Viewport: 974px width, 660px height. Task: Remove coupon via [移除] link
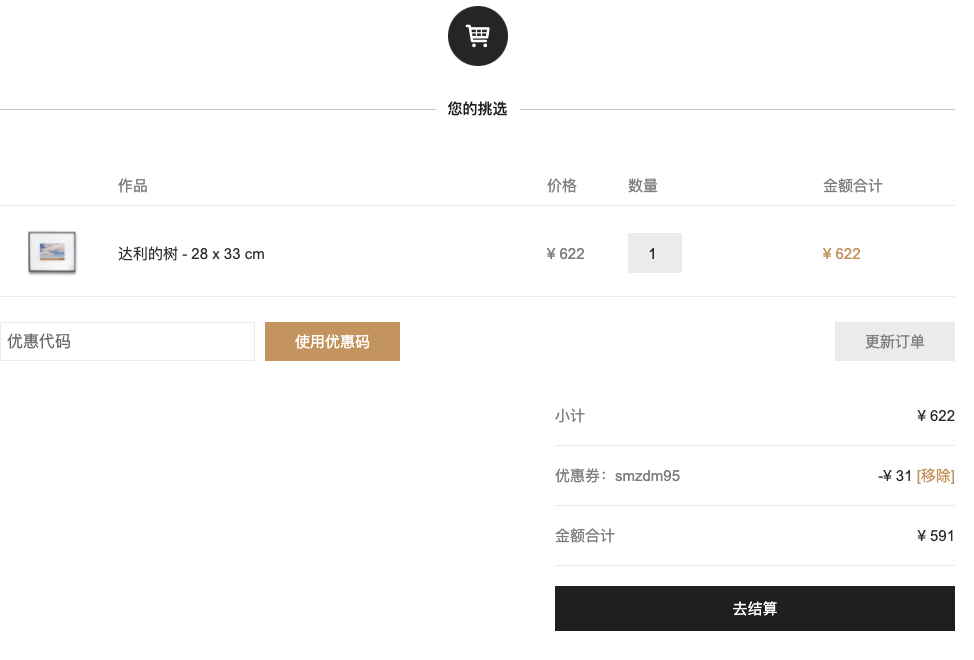click(935, 476)
